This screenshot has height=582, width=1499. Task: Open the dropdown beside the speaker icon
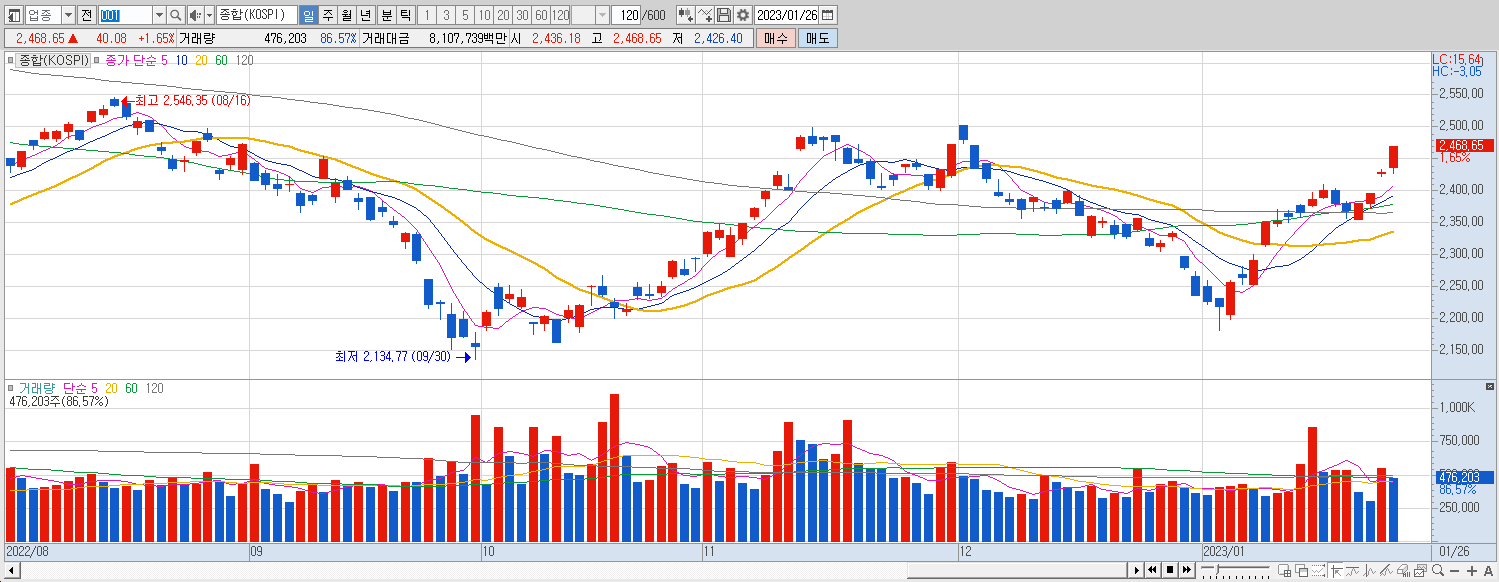click(x=209, y=15)
